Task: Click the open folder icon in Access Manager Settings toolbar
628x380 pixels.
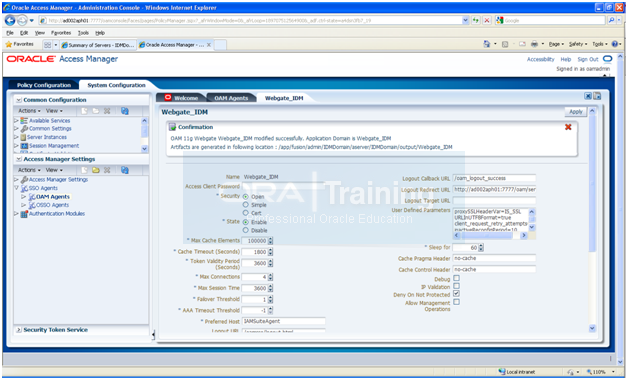Action: pyautogui.click(x=96, y=170)
